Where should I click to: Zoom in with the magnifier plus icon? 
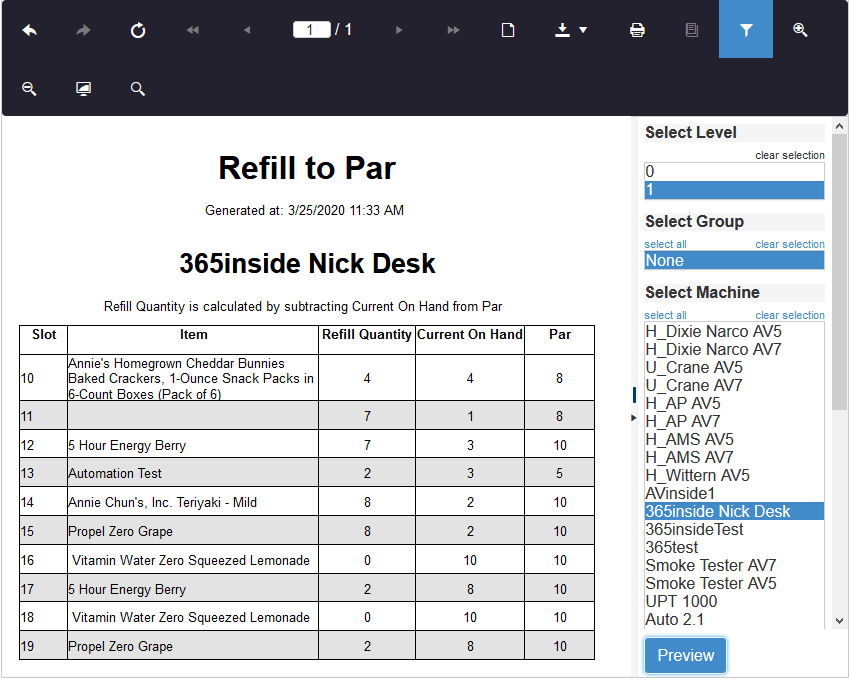800,30
